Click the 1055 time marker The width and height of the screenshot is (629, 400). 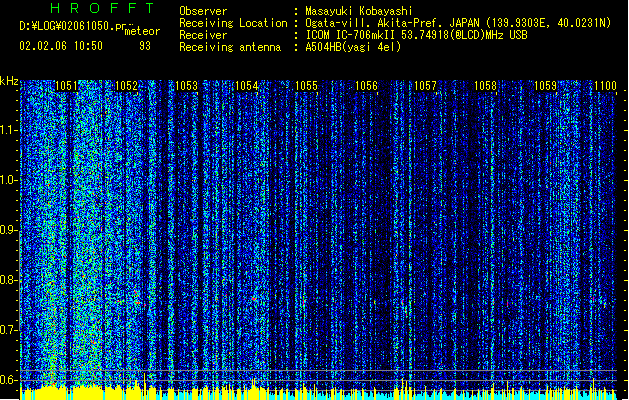click(306, 86)
